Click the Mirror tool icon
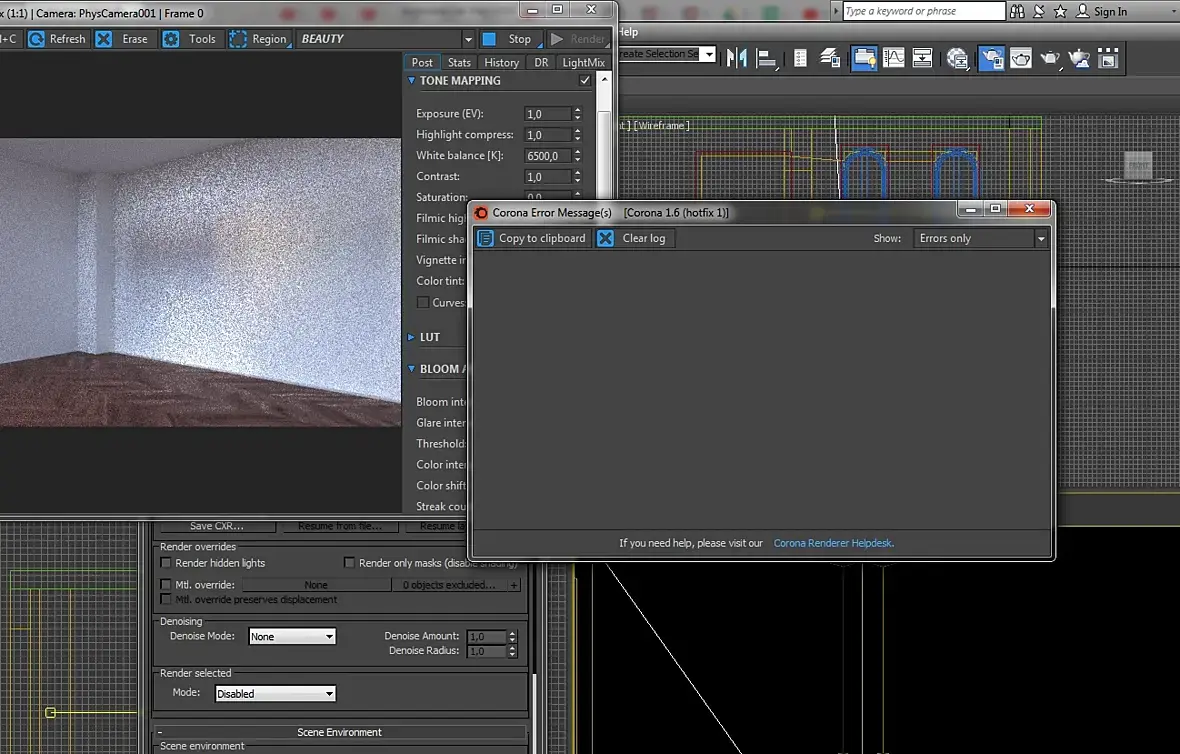The height and width of the screenshot is (754, 1180). pos(737,58)
